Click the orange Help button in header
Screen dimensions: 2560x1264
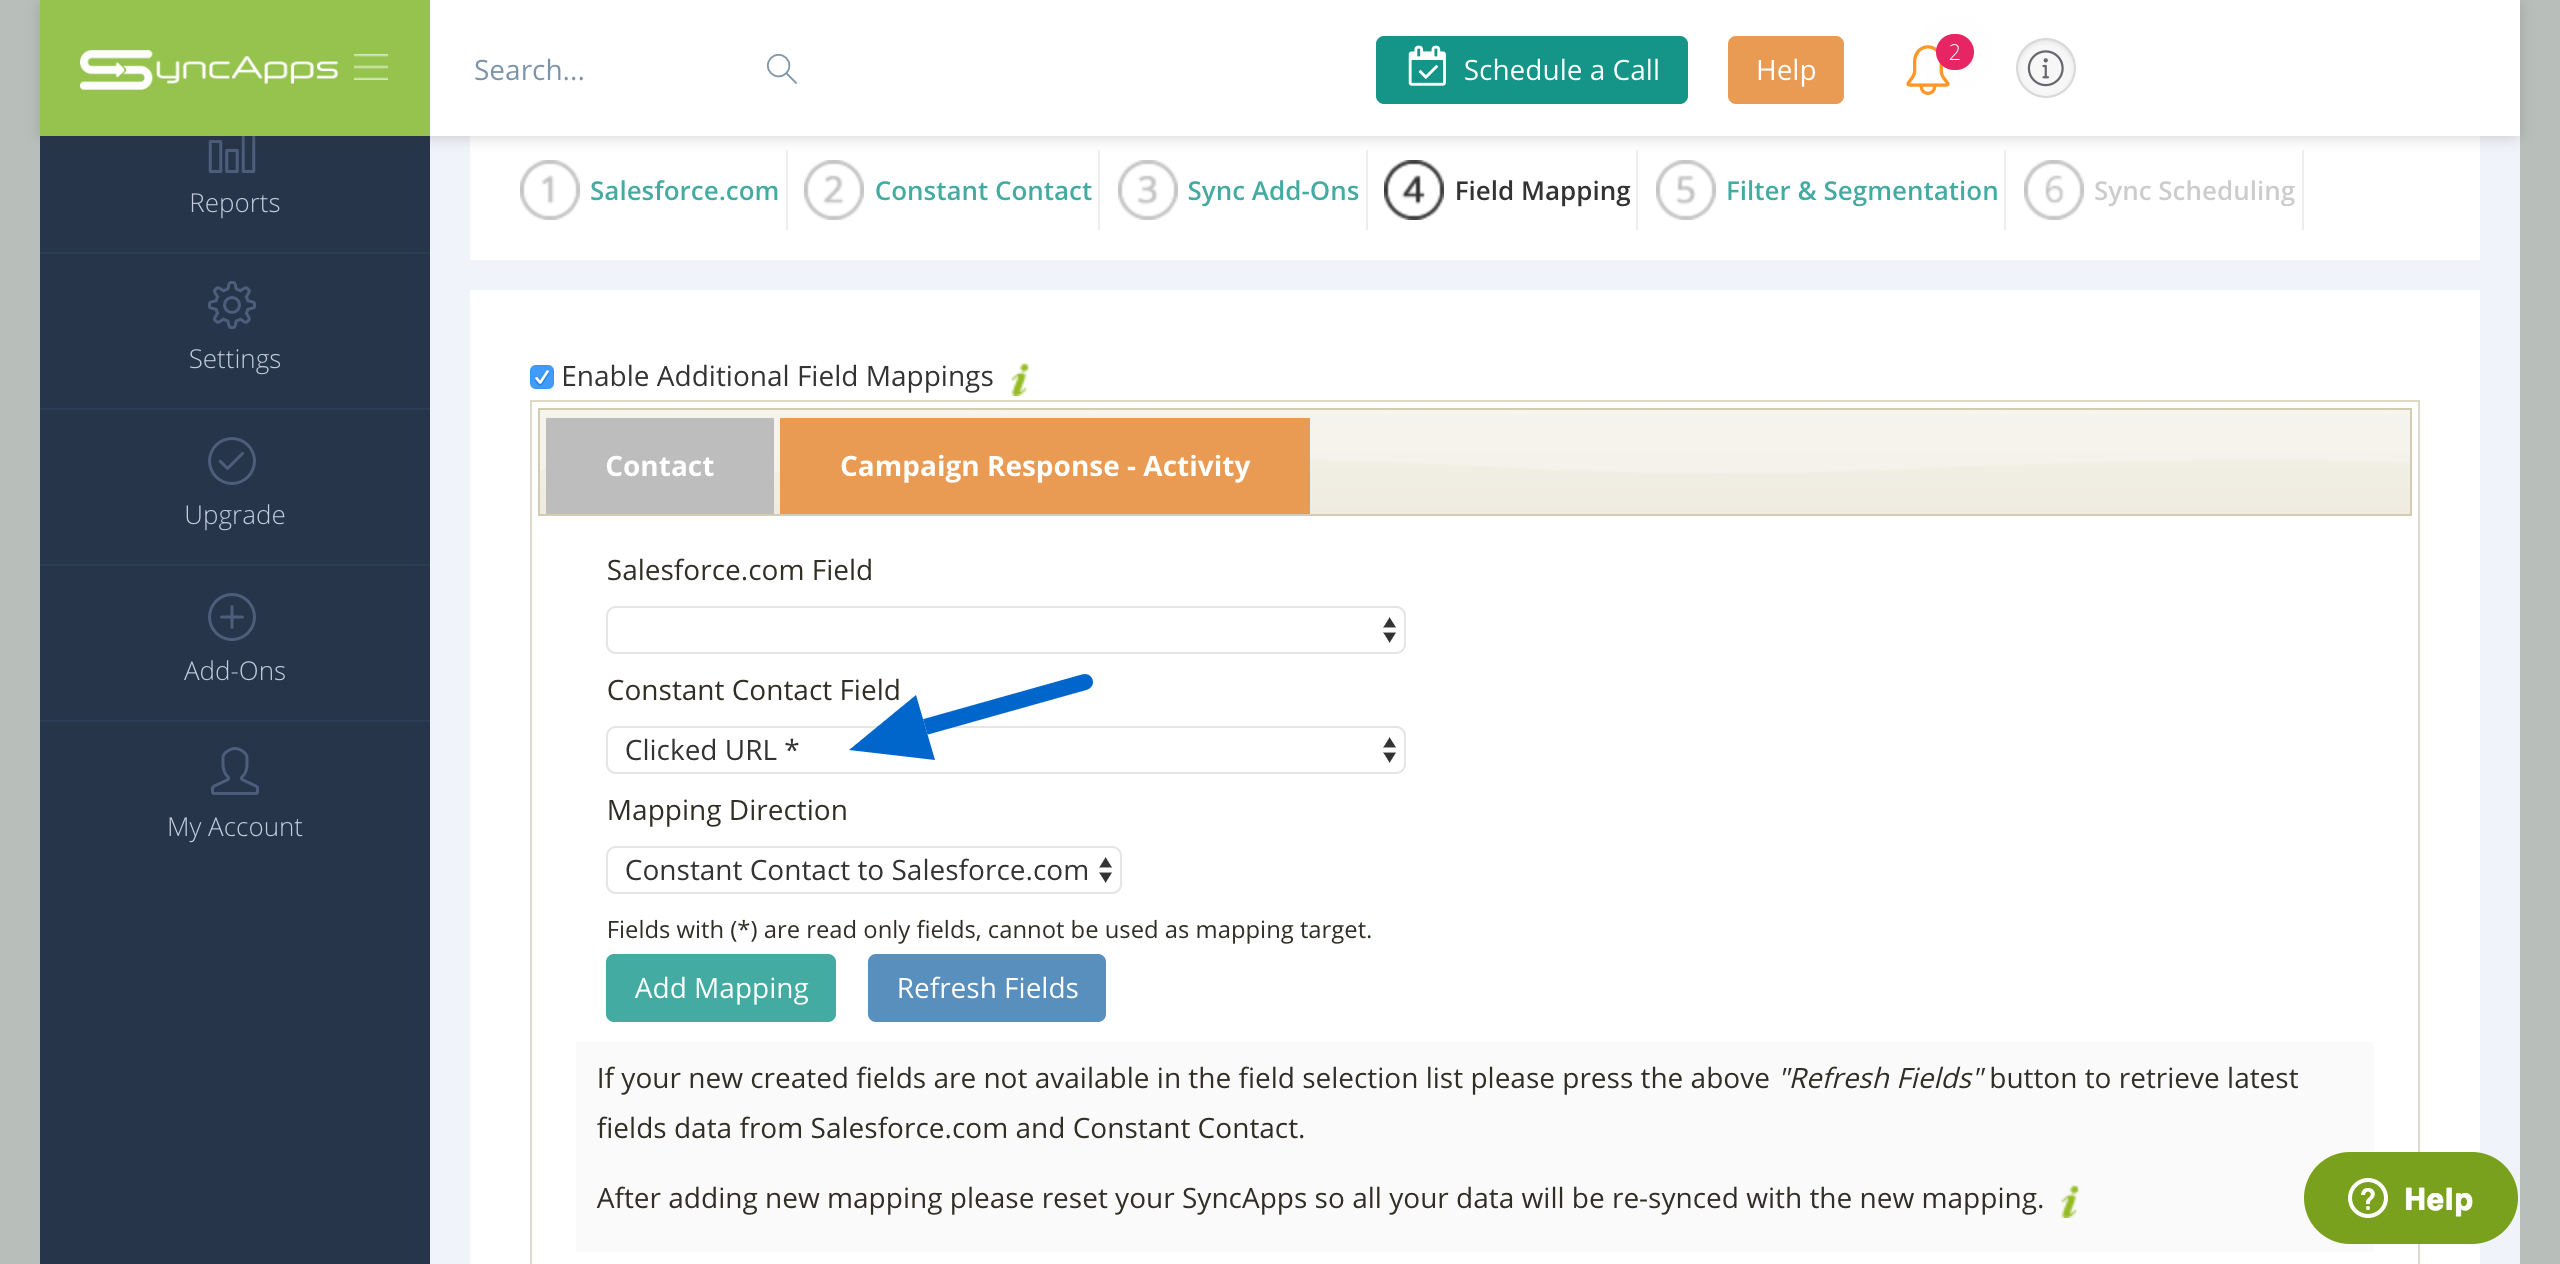tap(1786, 70)
